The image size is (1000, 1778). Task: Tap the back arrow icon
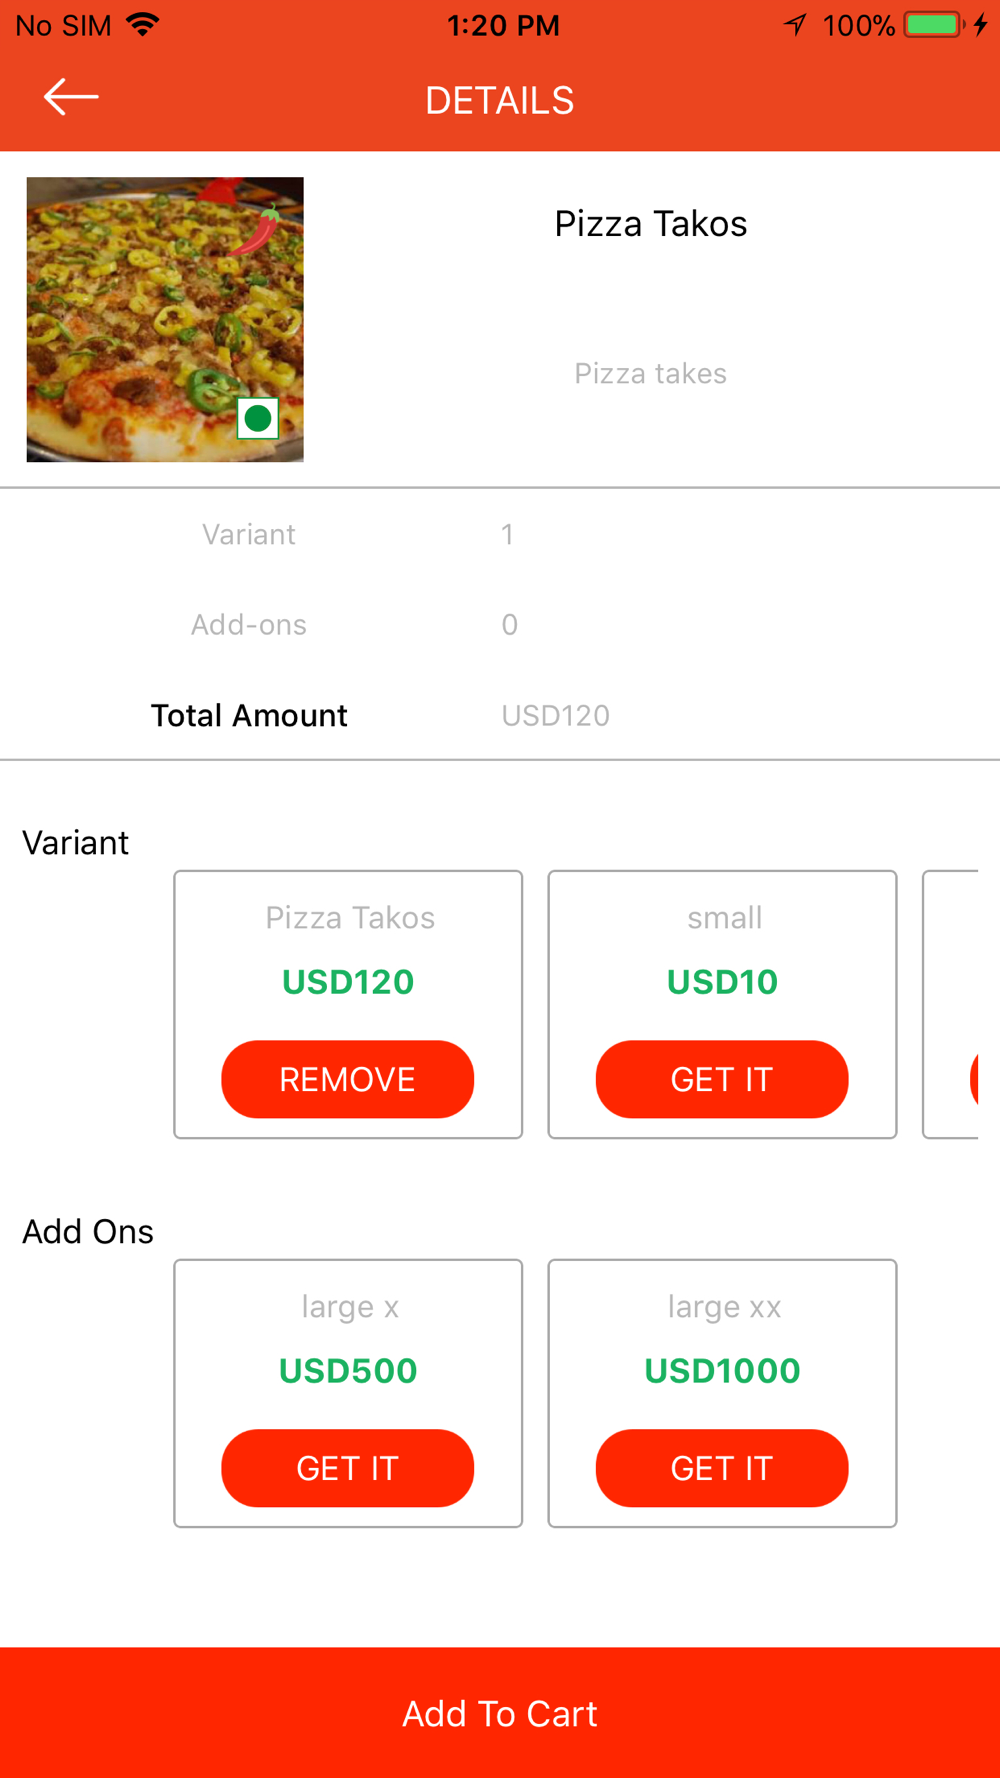tap(71, 97)
